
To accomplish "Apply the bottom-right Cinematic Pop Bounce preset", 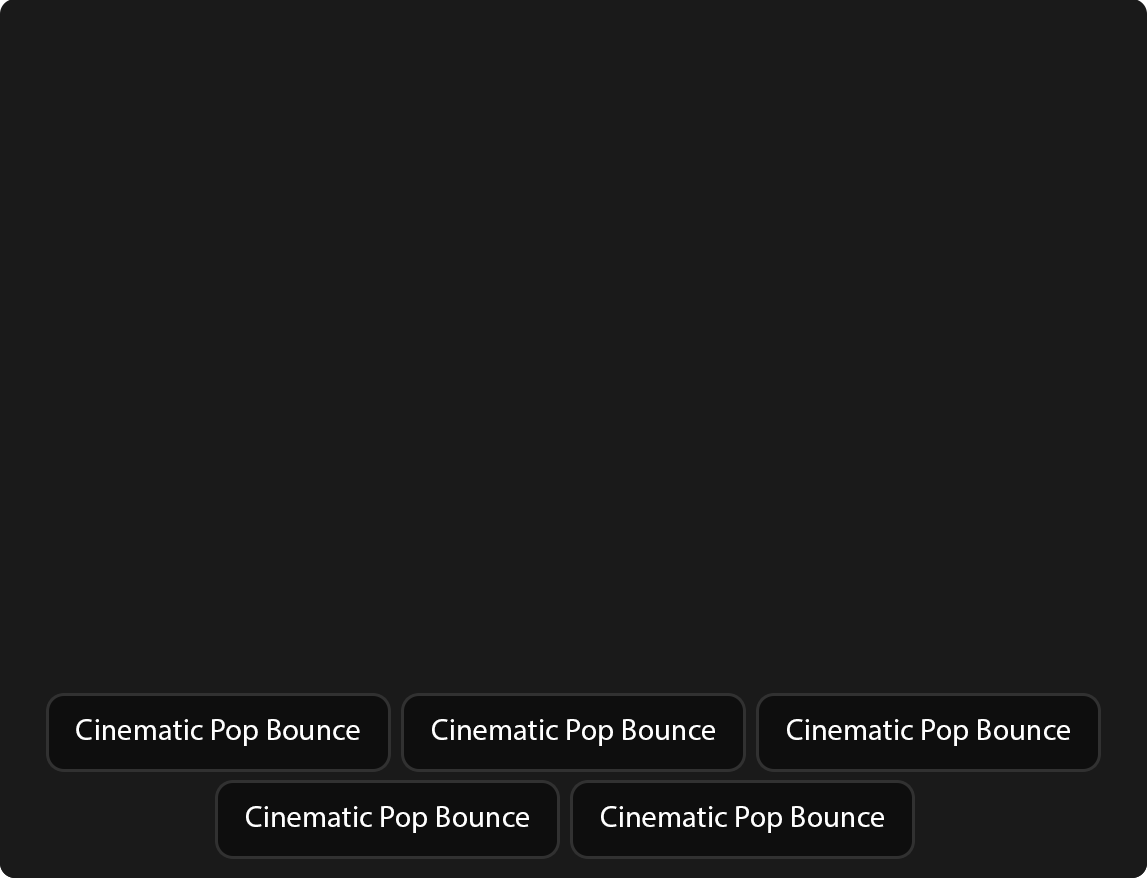I will tap(742, 819).
